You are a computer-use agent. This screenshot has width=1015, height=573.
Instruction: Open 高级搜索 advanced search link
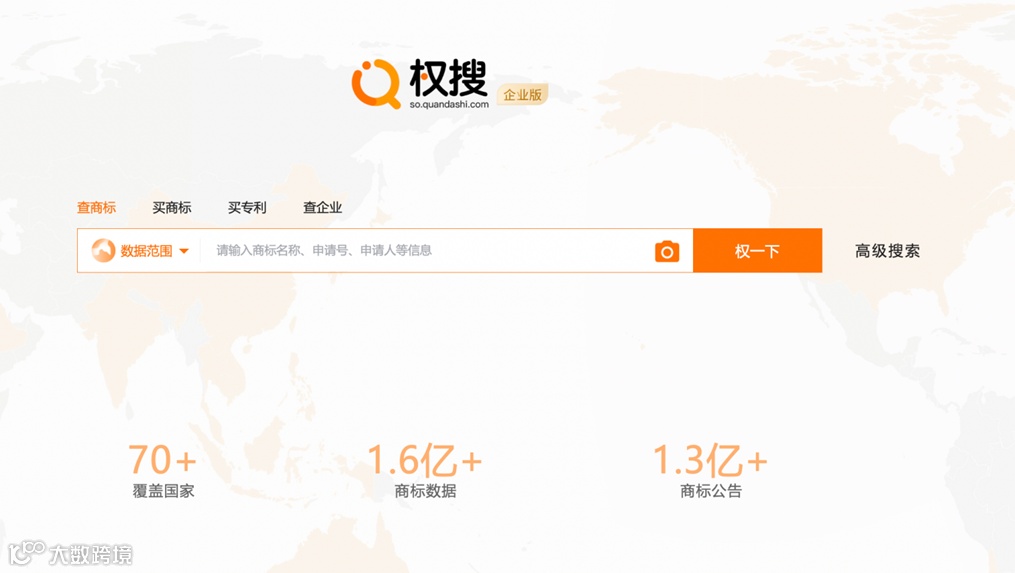pos(887,251)
